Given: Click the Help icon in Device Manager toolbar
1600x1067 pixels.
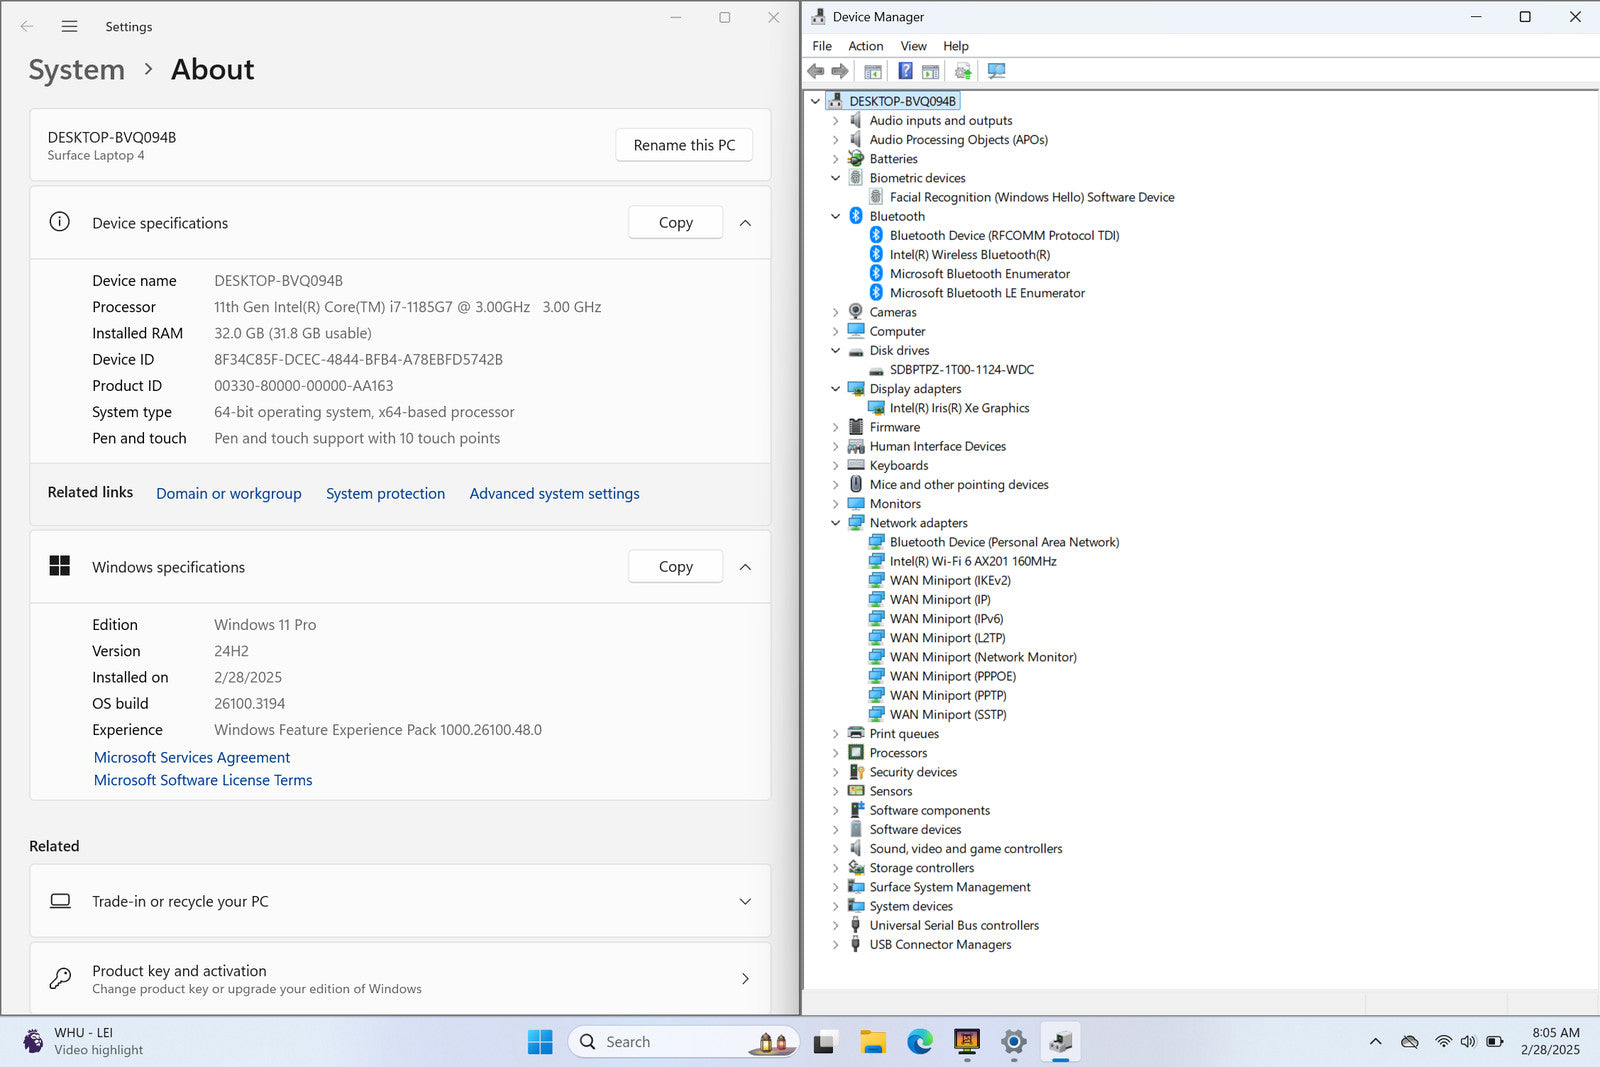Looking at the screenshot, I should (905, 71).
